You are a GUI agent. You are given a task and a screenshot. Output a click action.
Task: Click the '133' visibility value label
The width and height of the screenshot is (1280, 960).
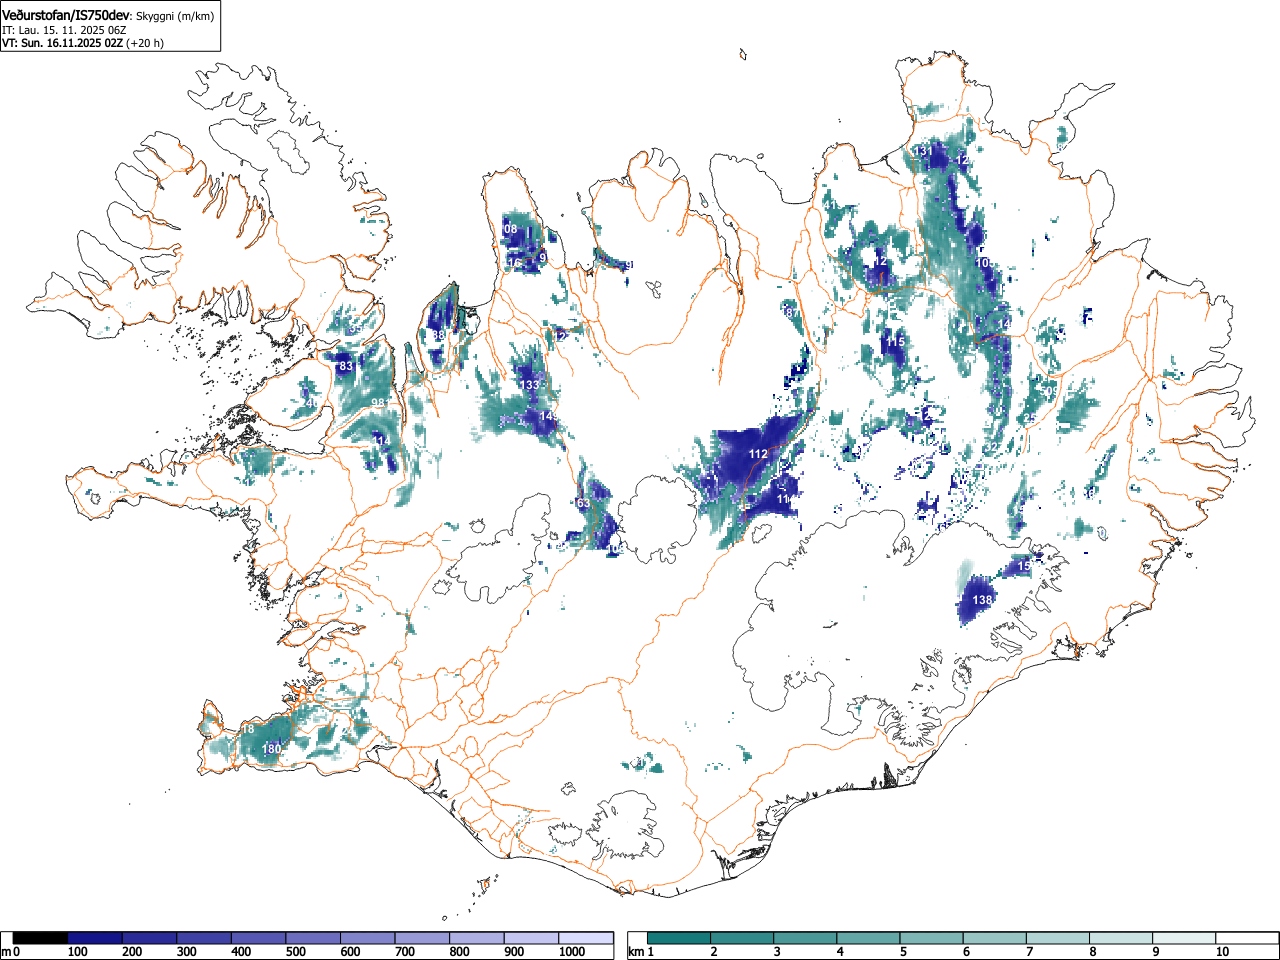coord(529,385)
